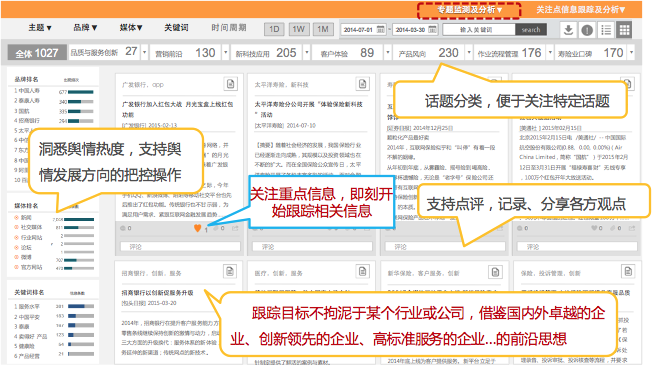The height and width of the screenshot is (367, 652).
Task: Open document icon on 广发银行 card
Action: coord(230,84)
